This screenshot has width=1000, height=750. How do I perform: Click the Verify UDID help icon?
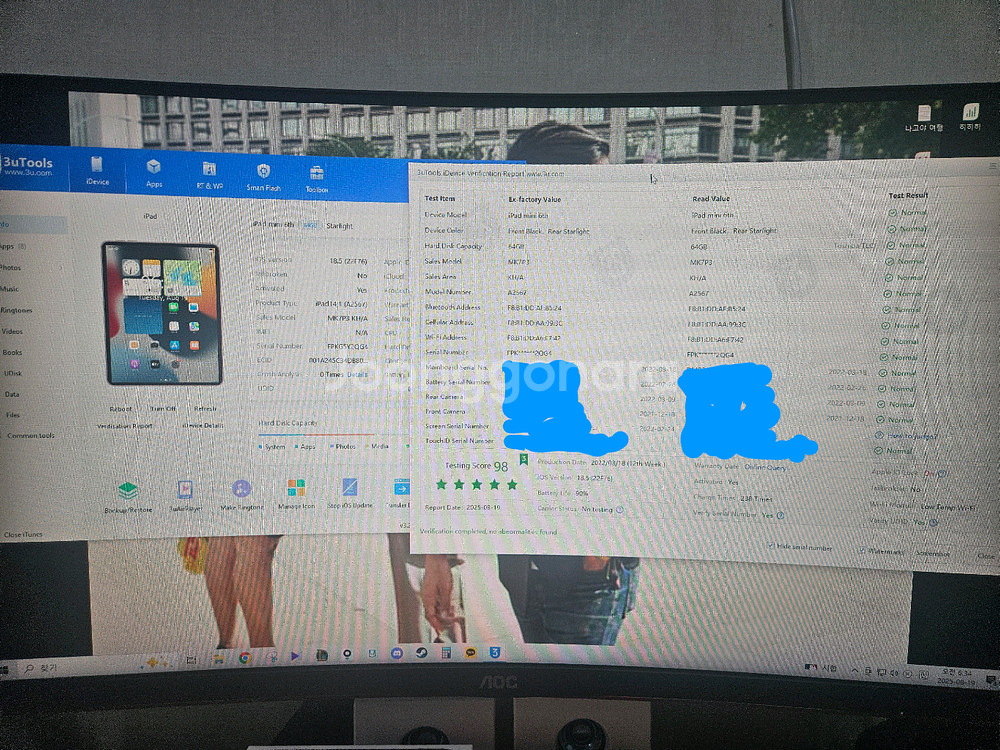click(x=934, y=522)
